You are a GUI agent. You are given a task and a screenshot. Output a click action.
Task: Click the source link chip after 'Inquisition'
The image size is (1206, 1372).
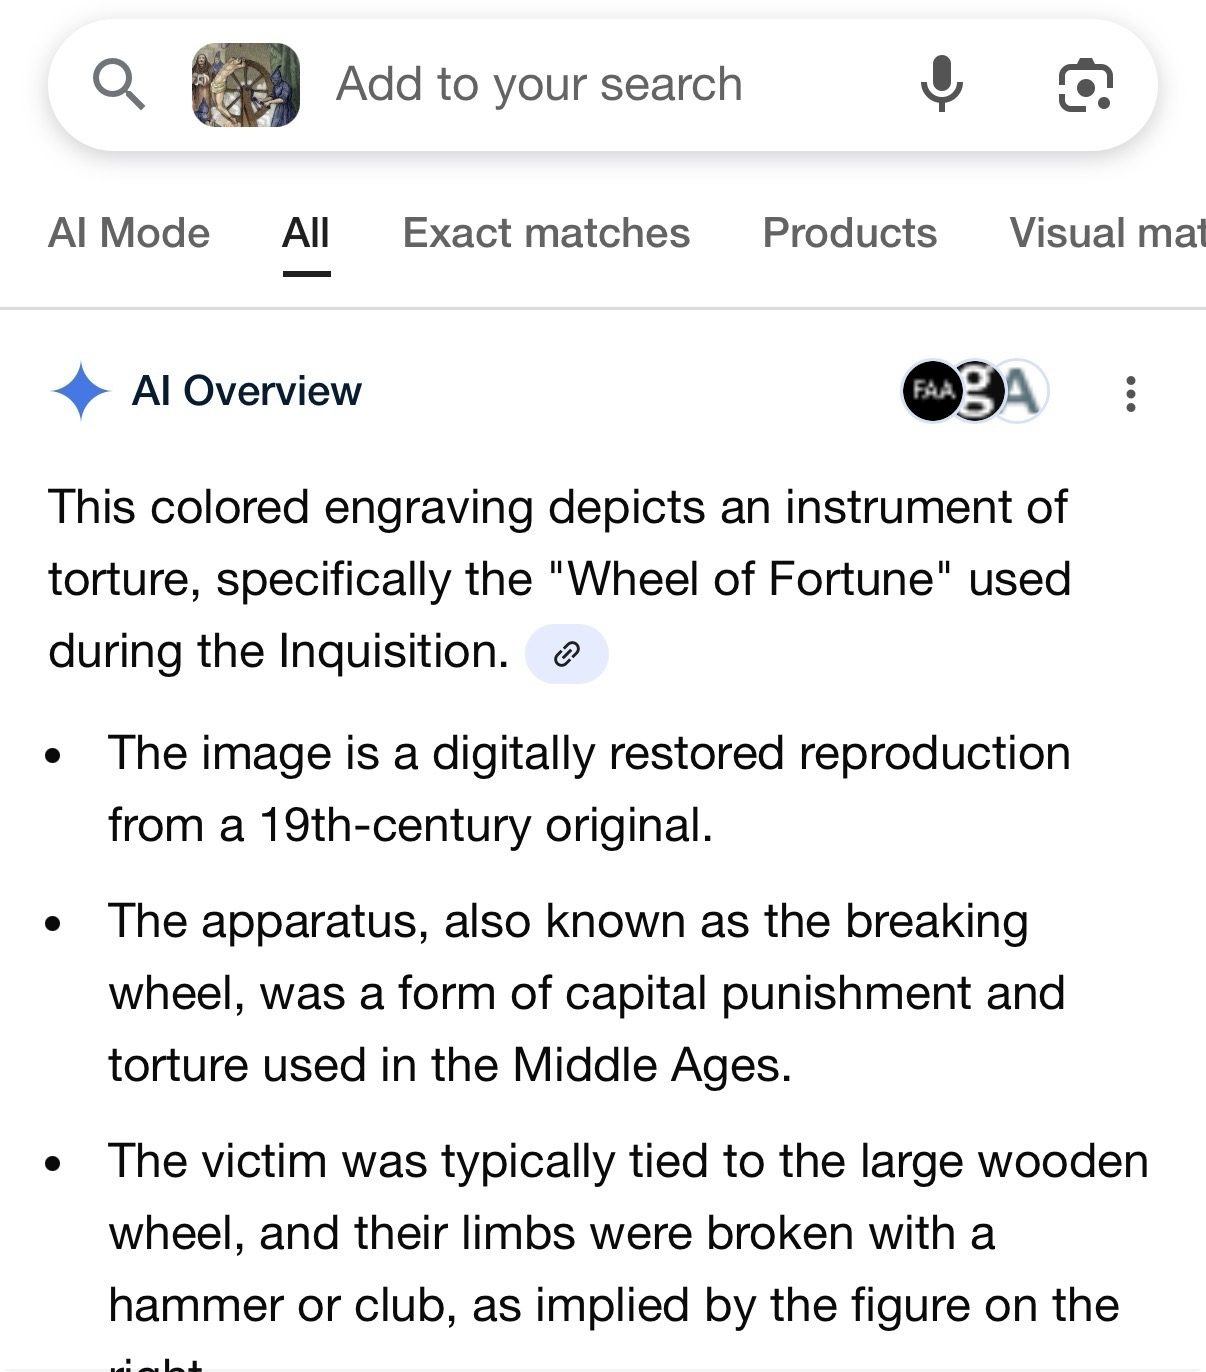pyautogui.click(x=567, y=654)
